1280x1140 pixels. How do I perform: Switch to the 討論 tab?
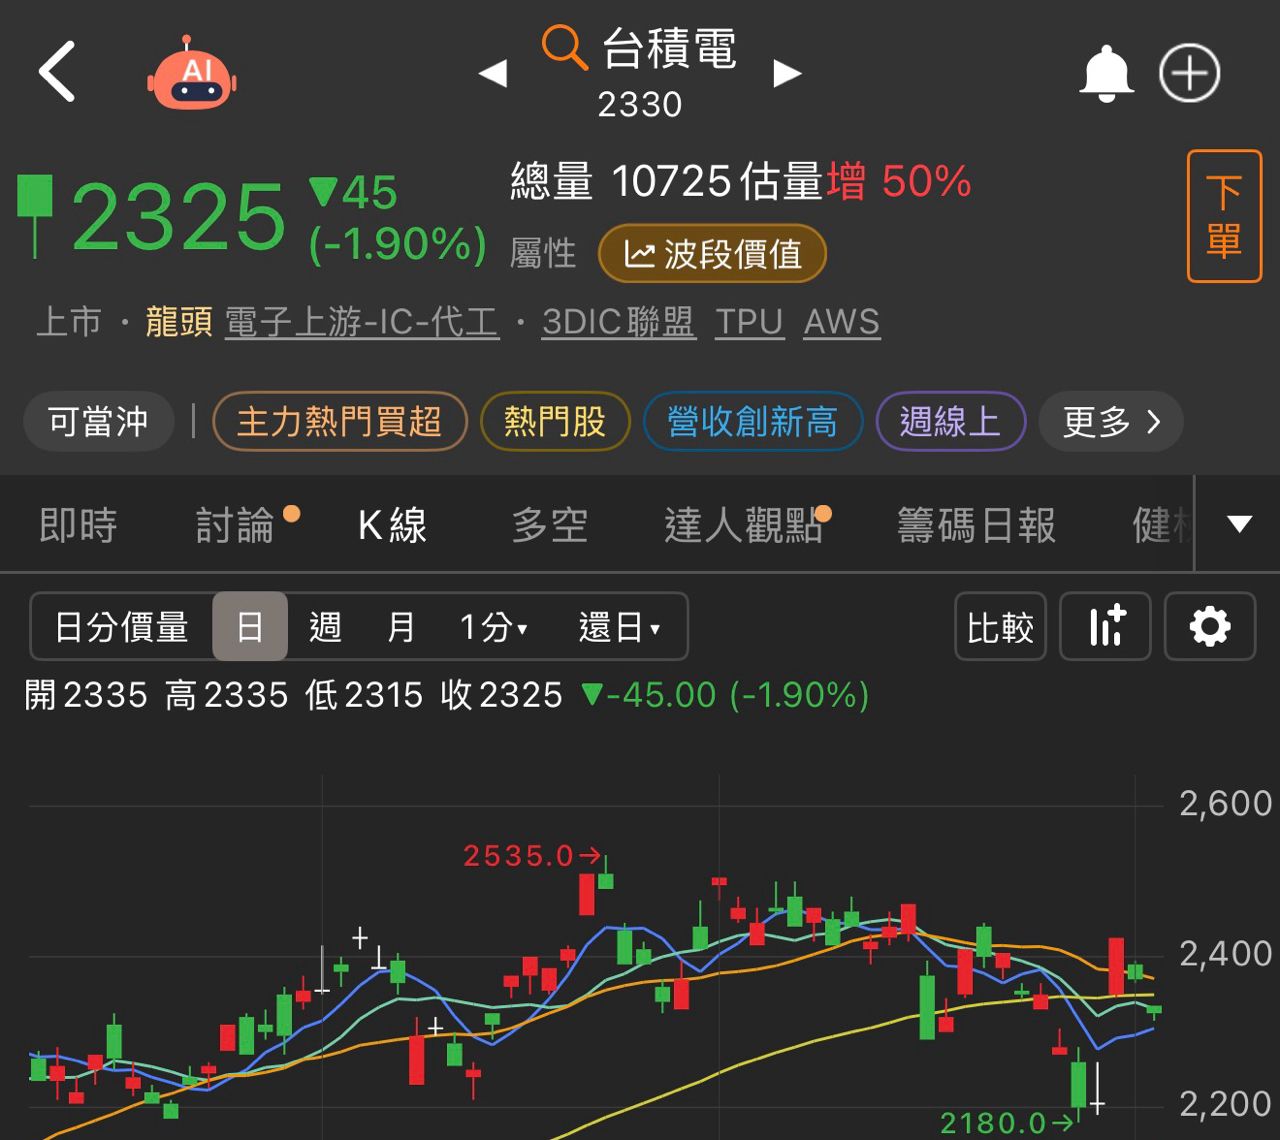pyautogui.click(x=235, y=525)
